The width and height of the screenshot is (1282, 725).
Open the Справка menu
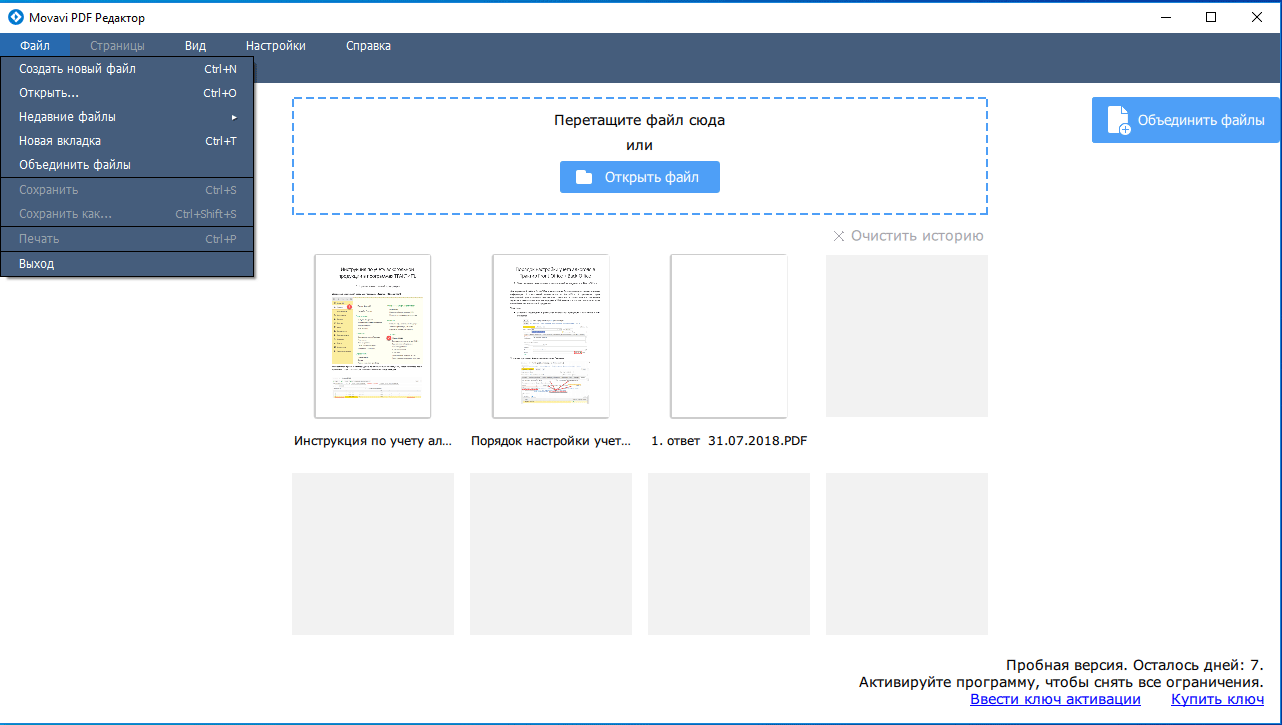click(x=369, y=45)
